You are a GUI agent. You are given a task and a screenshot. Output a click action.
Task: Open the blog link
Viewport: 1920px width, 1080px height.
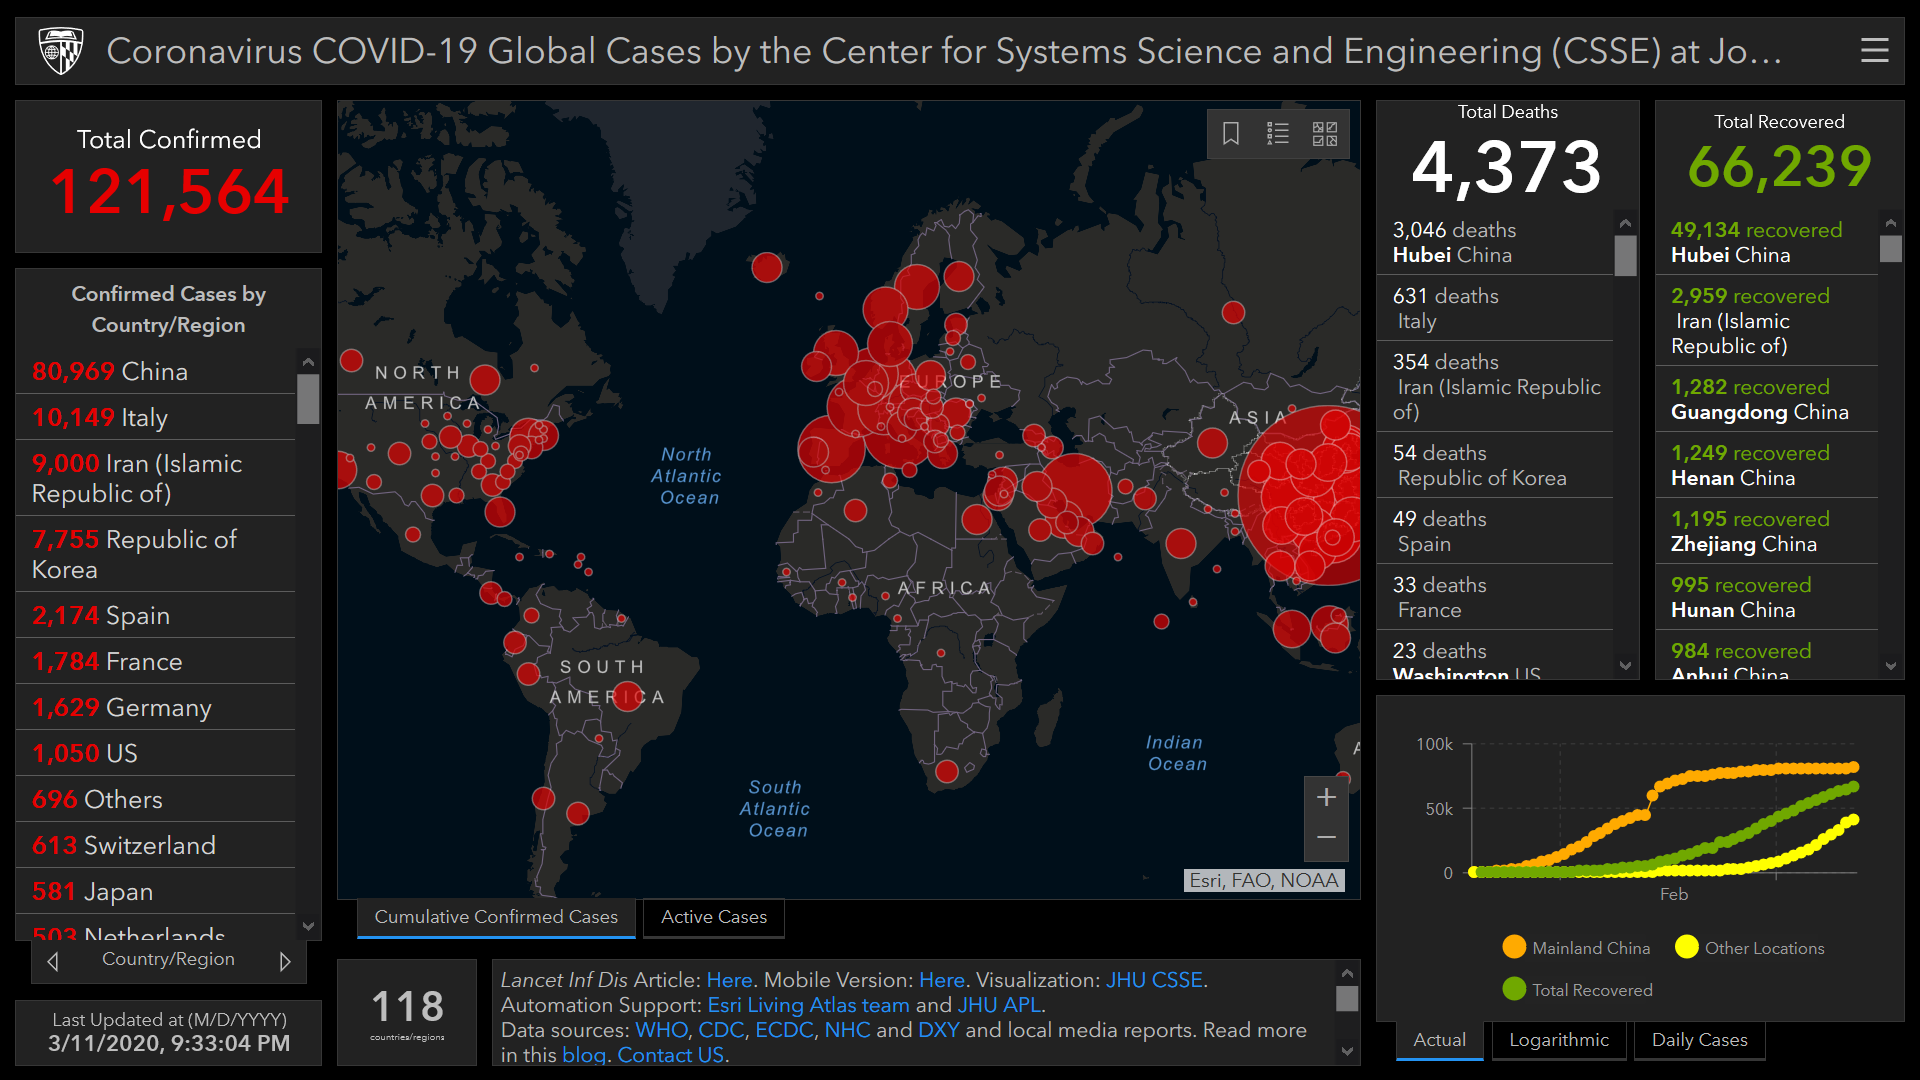pyautogui.click(x=584, y=1055)
